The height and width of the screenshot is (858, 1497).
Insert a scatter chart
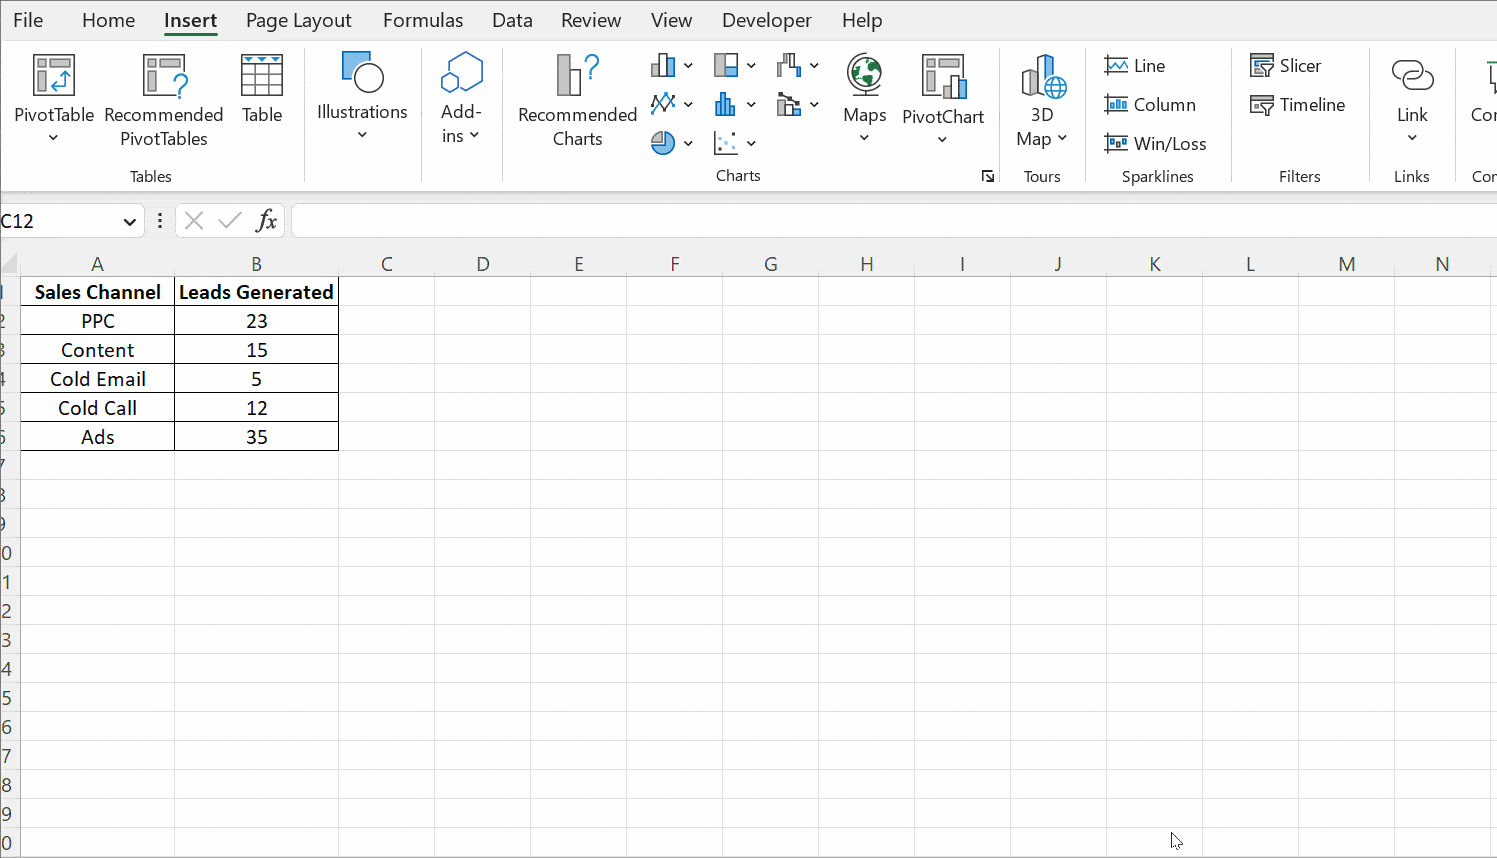[728, 142]
